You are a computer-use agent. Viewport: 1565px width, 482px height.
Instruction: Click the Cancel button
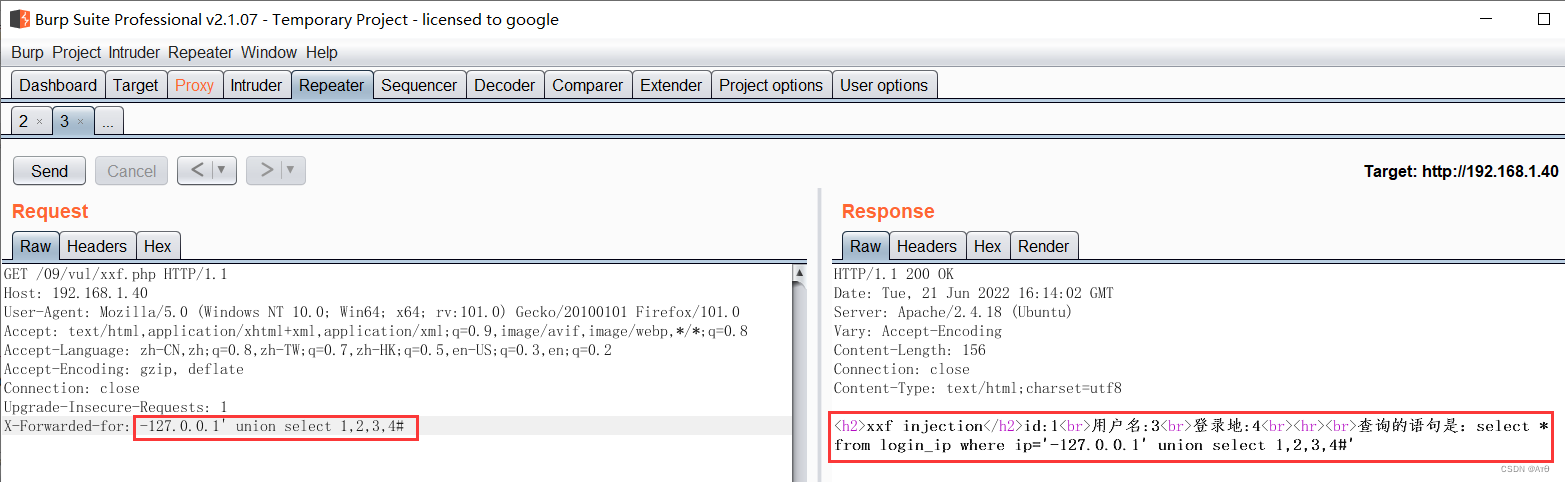coord(132,171)
